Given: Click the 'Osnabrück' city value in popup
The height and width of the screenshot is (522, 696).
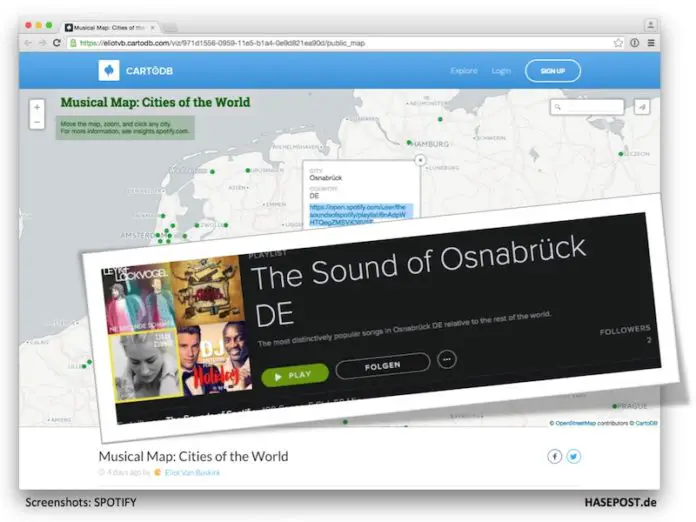Looking at the screenshot, I should 325,178.
